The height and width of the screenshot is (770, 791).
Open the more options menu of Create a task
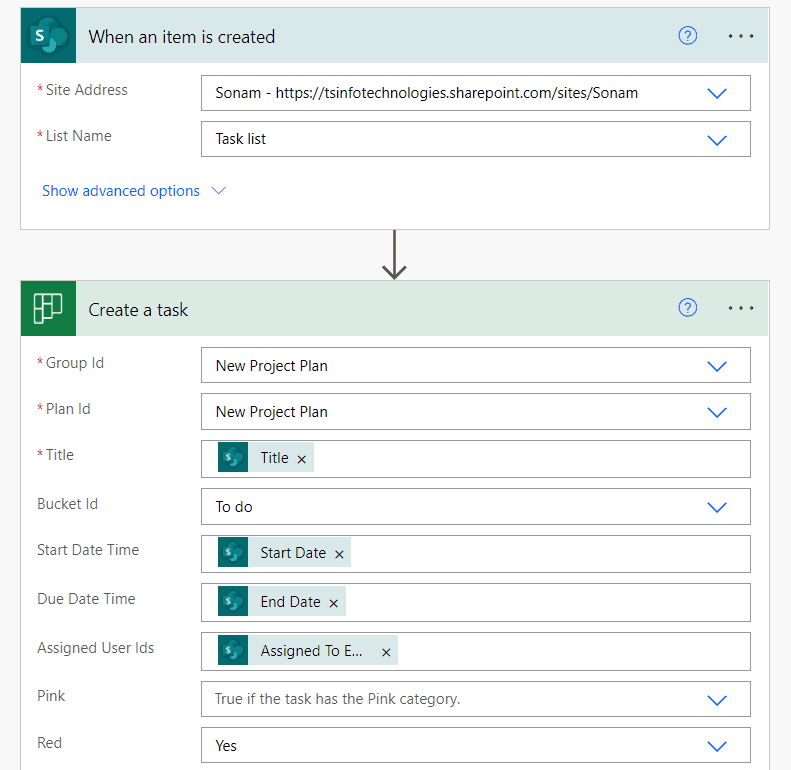pyautogui.click(x=741, y=308)
